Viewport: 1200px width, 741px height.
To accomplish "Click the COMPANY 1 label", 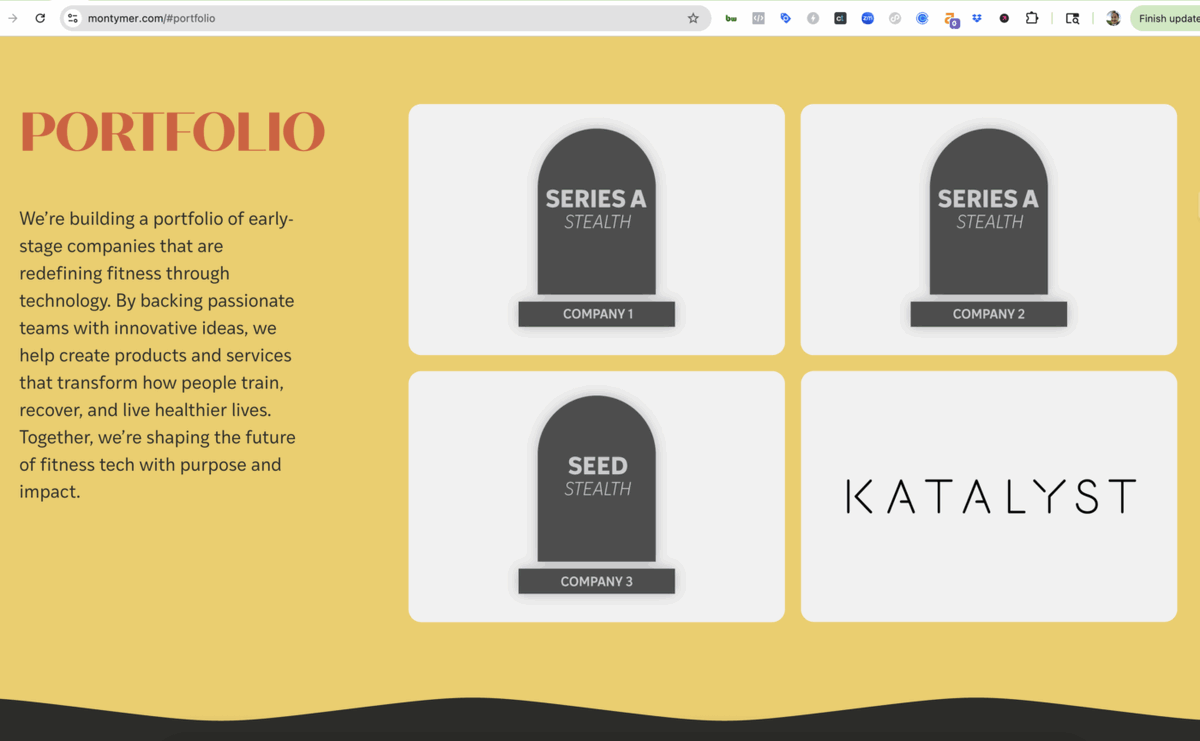I will click(597, 314).
